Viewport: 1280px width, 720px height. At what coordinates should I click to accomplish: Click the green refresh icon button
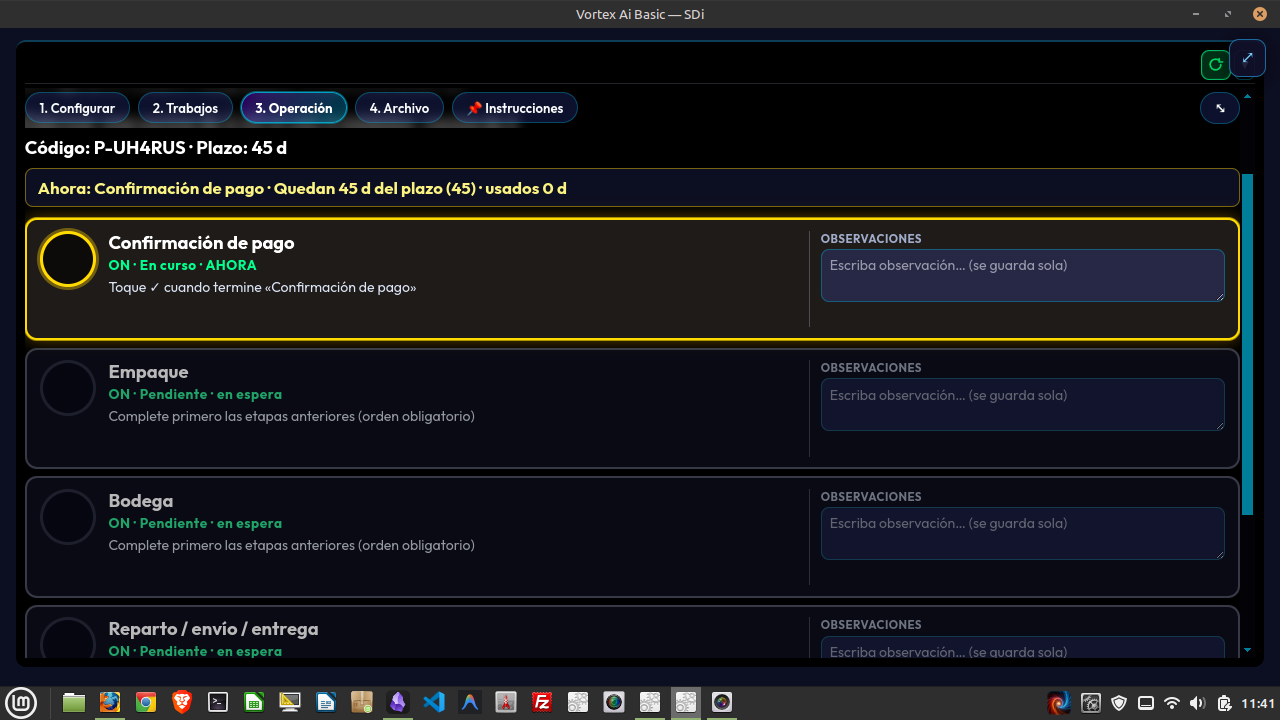[x=1216, y=65]
